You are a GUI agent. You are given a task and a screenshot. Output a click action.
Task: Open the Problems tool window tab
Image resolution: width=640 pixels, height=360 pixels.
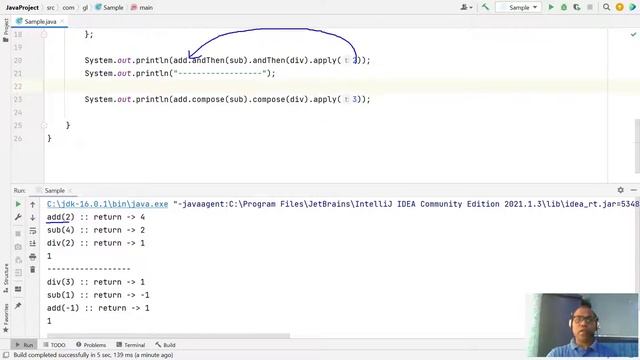[x=91, y=345]
